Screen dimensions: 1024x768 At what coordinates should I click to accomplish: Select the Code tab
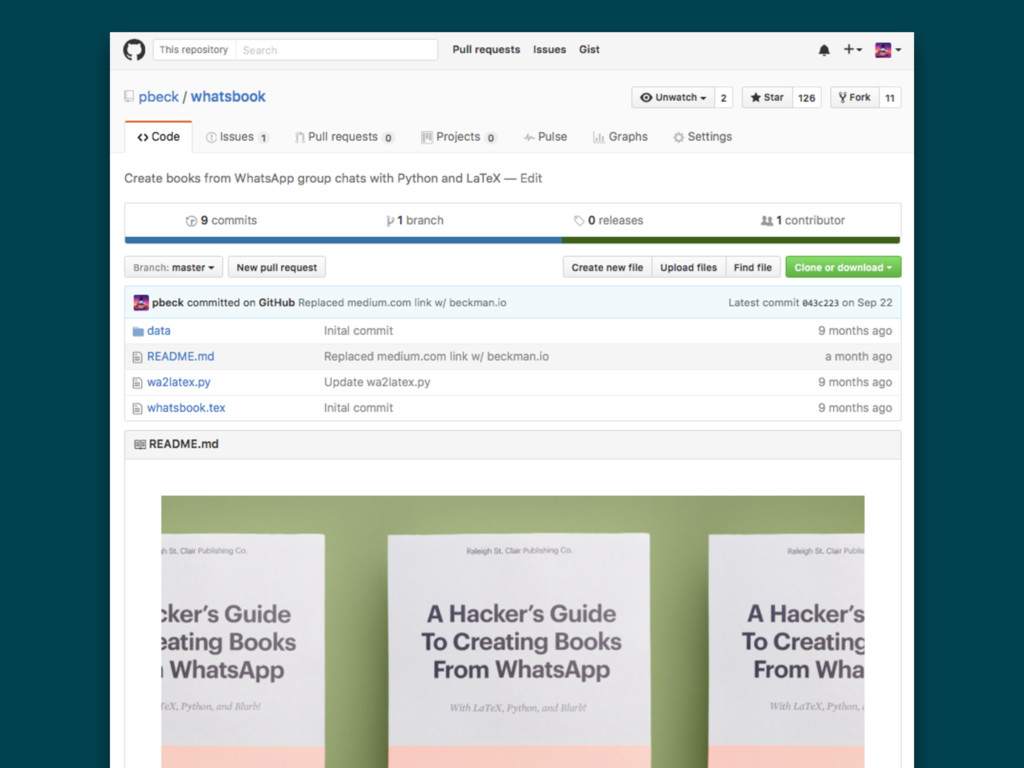[159, 136]
